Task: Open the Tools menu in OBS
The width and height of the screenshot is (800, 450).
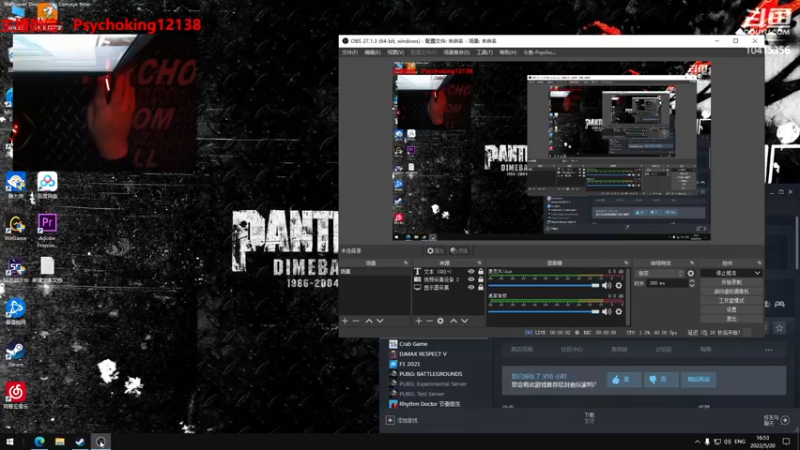Action: pos(484,53)
